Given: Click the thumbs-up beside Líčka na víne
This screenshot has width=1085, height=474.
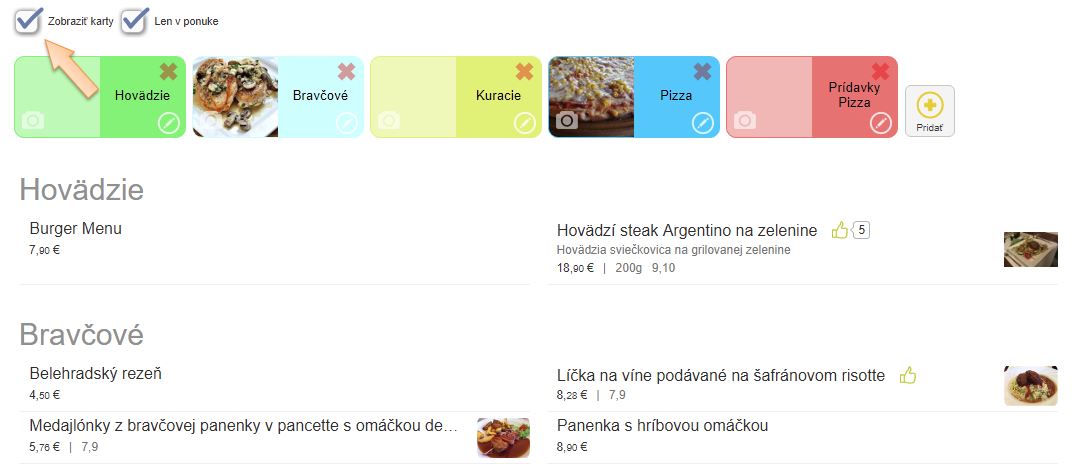Looking at the screenshot, I should click(908, 376).
